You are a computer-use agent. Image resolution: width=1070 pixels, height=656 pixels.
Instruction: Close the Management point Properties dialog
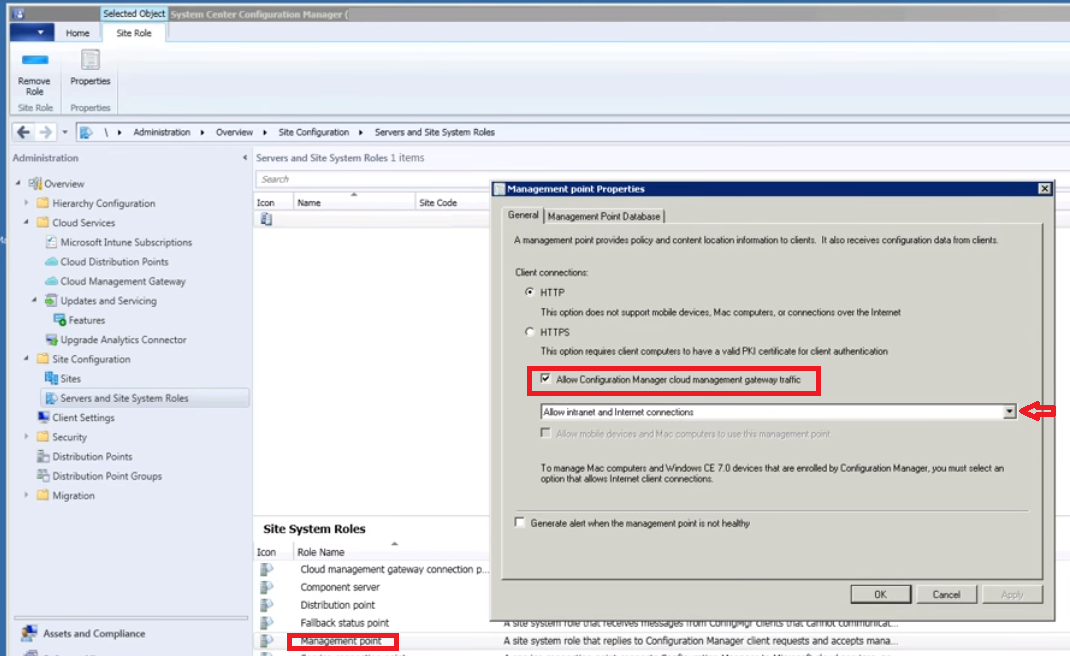(1044, 188)
